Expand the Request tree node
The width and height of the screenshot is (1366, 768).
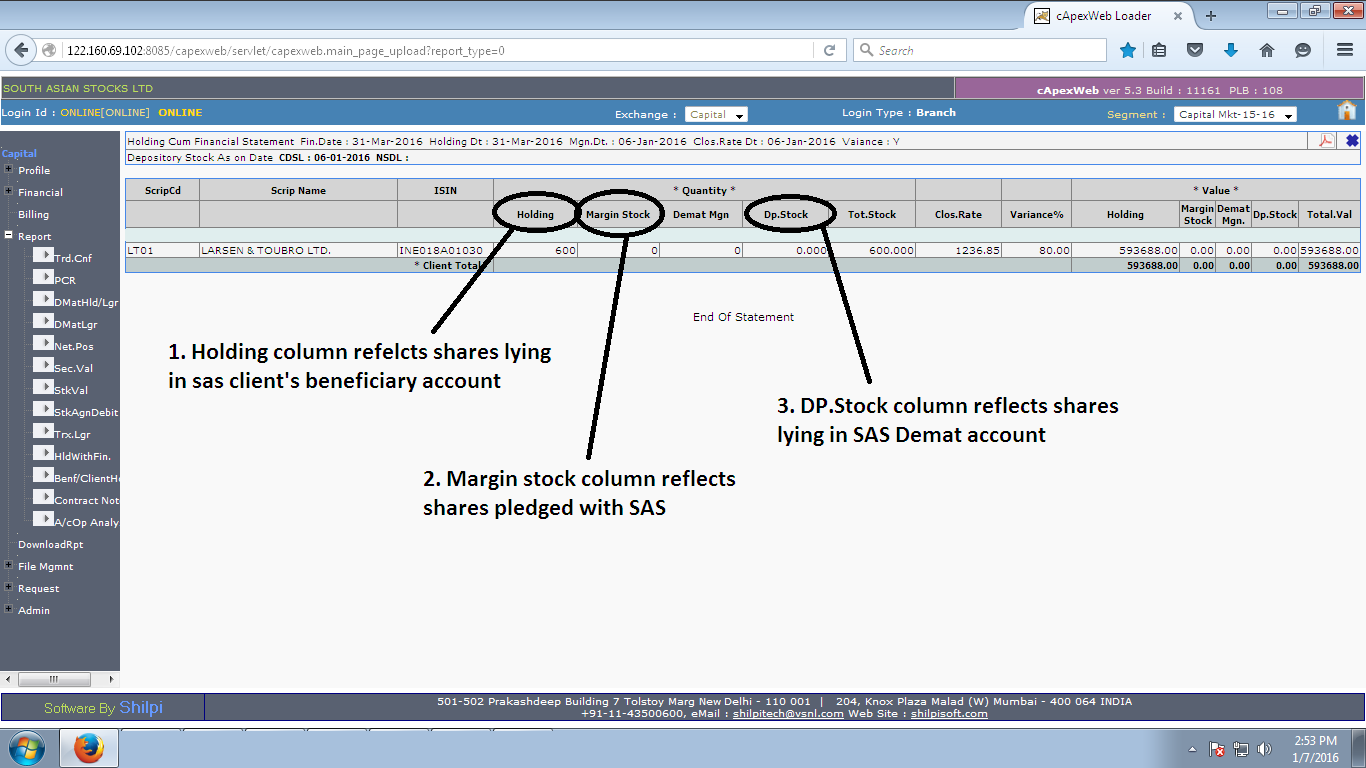9,587
